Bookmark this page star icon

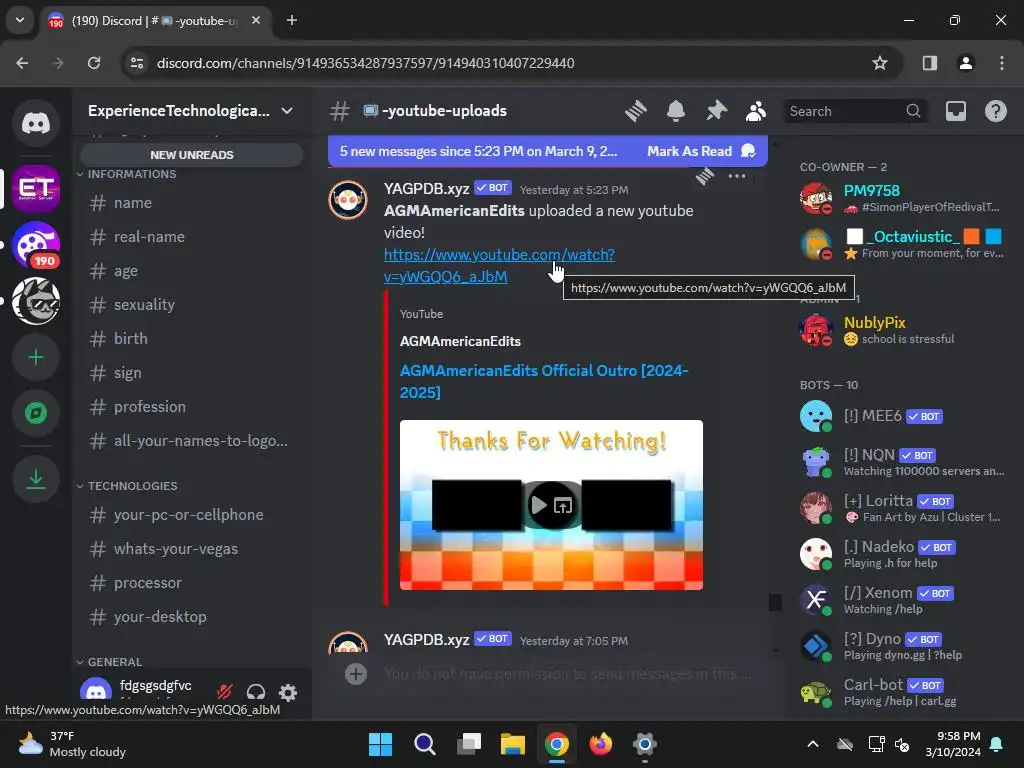tap(880, 63)
